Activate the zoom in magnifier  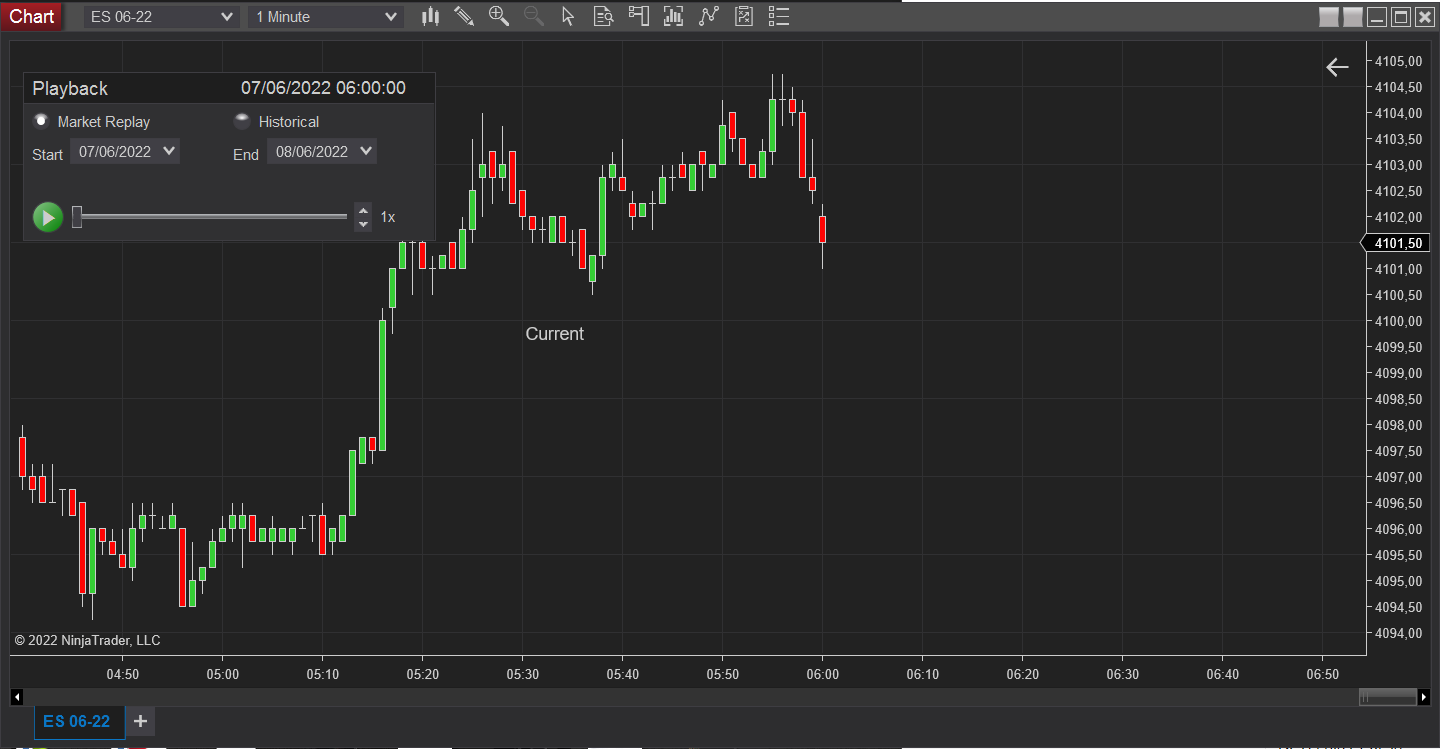(x=499, y=16)
